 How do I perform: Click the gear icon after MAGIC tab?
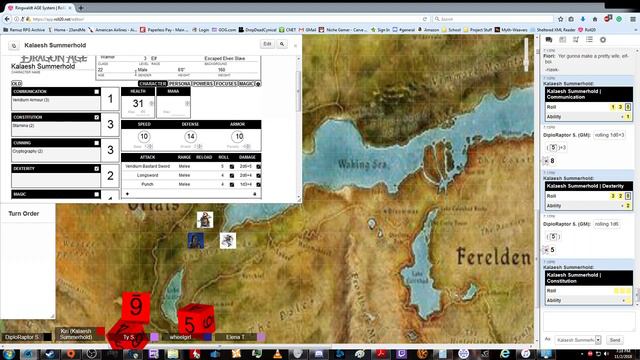258,84
